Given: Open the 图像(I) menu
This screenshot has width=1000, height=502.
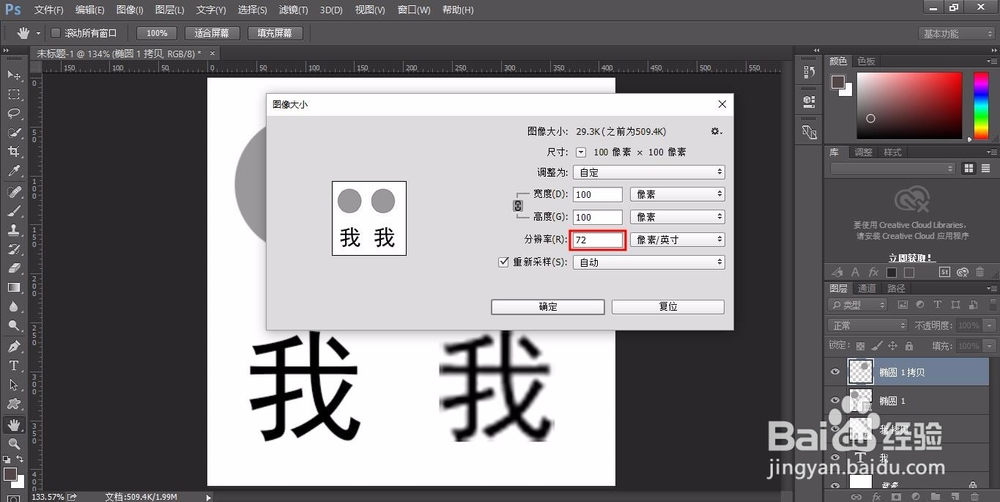Looking at the screenshot, I should (x=130, y=10).
